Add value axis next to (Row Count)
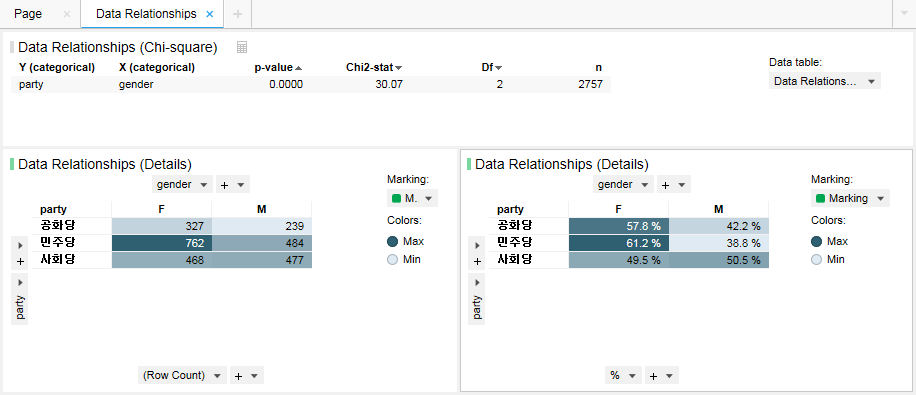The height and width of the screenshot is (395, 916). [x=247, y=375]
